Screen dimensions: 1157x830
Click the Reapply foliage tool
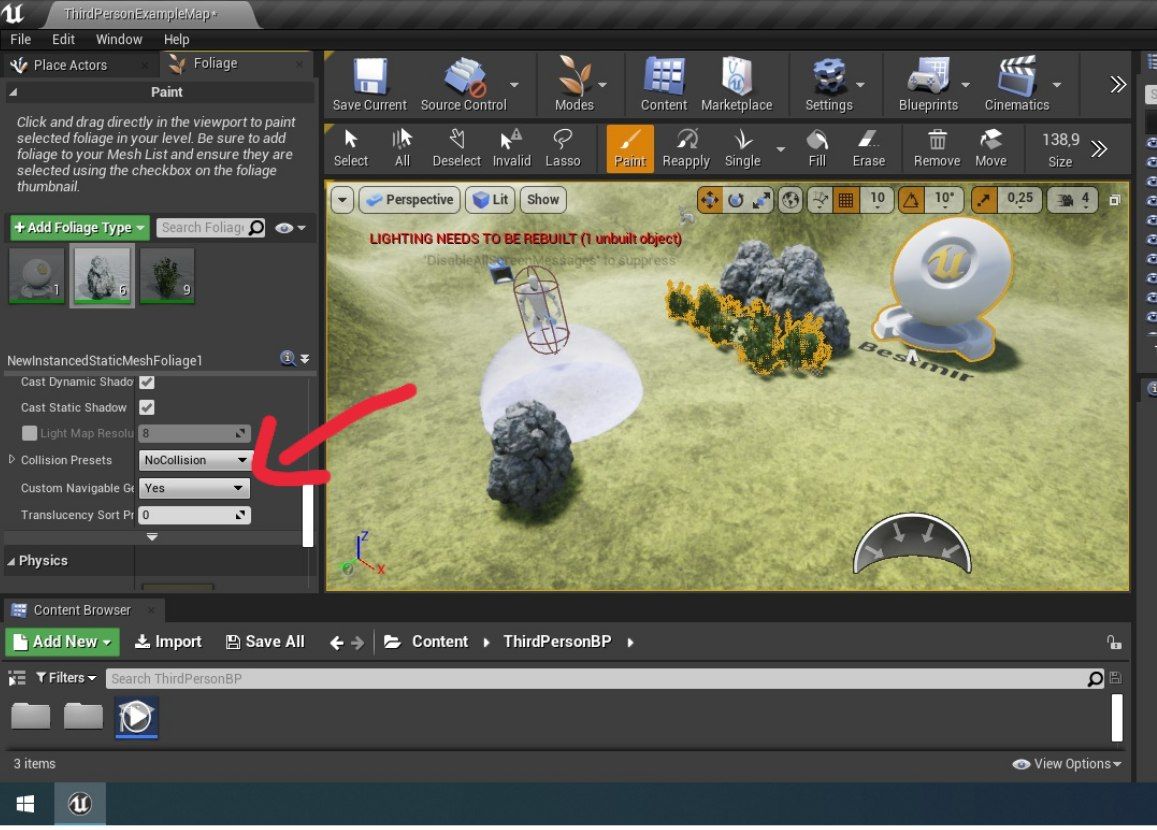(685, 148)
